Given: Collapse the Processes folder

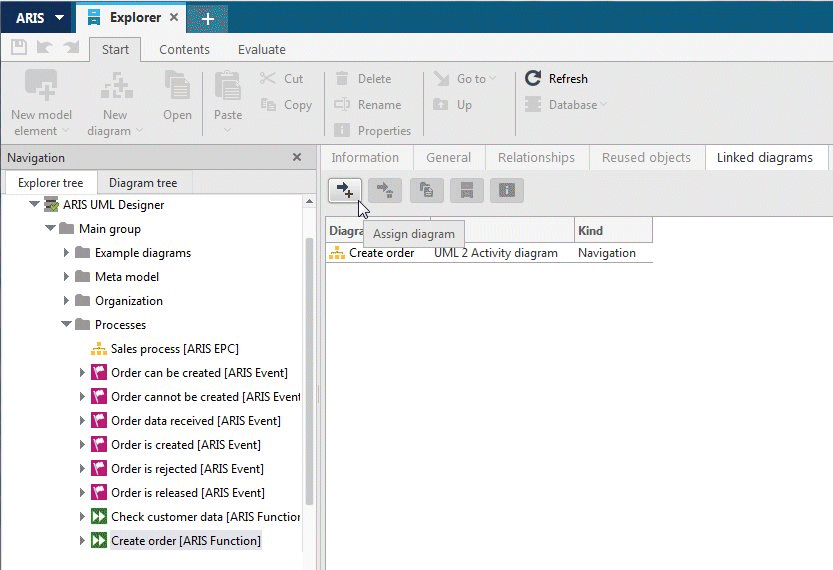Looking at the screenshot, I should (x=66, y=324).
